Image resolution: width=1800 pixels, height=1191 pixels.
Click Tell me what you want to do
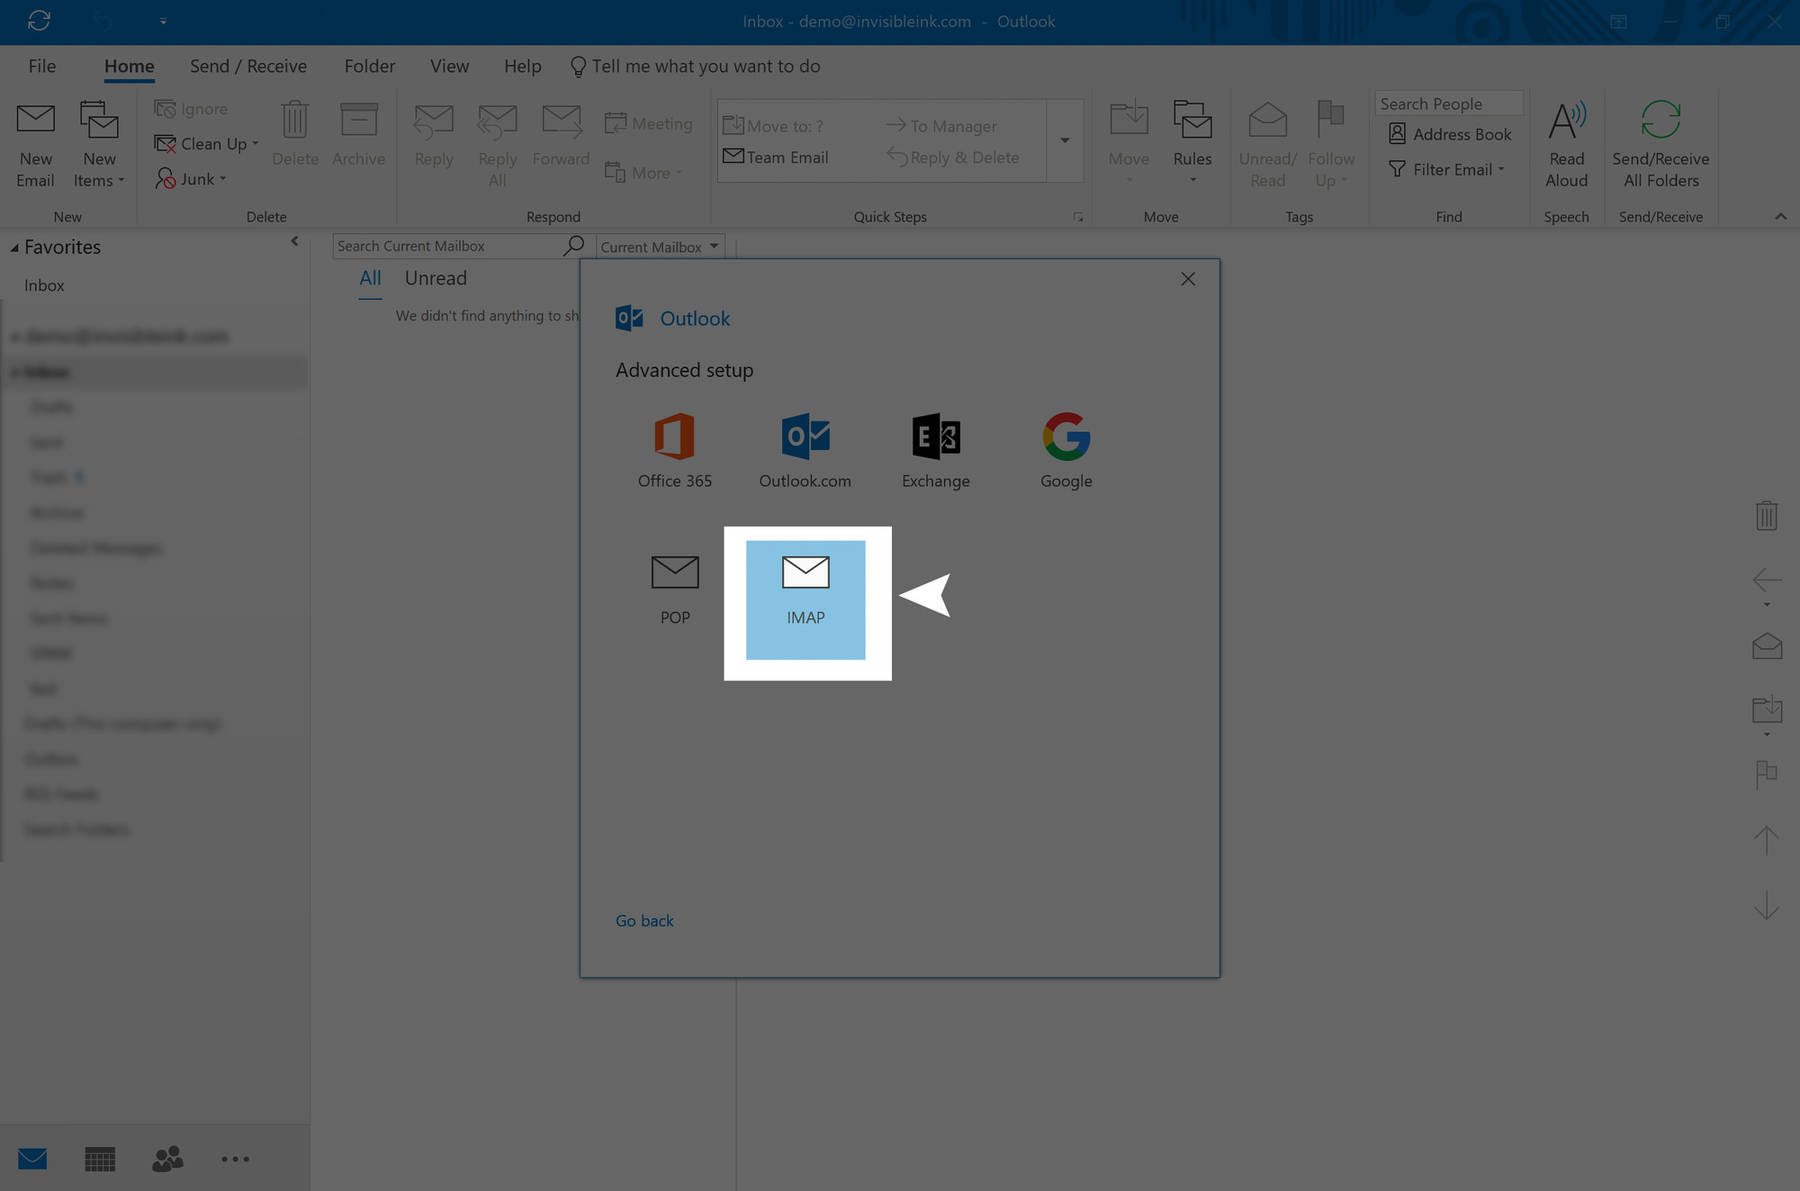[695, 66]
